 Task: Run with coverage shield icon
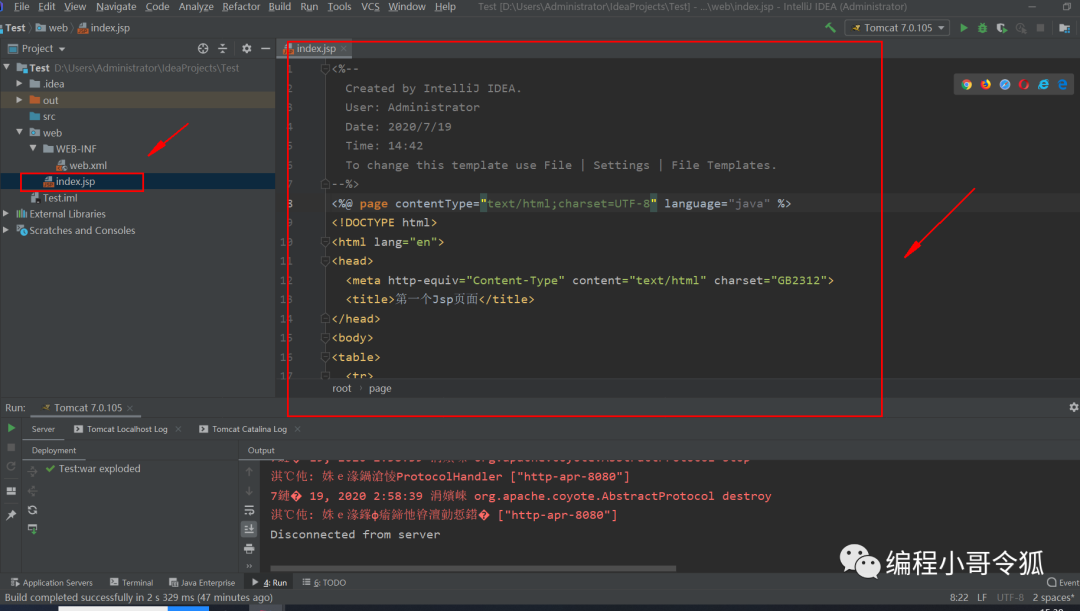point(1001,28)
